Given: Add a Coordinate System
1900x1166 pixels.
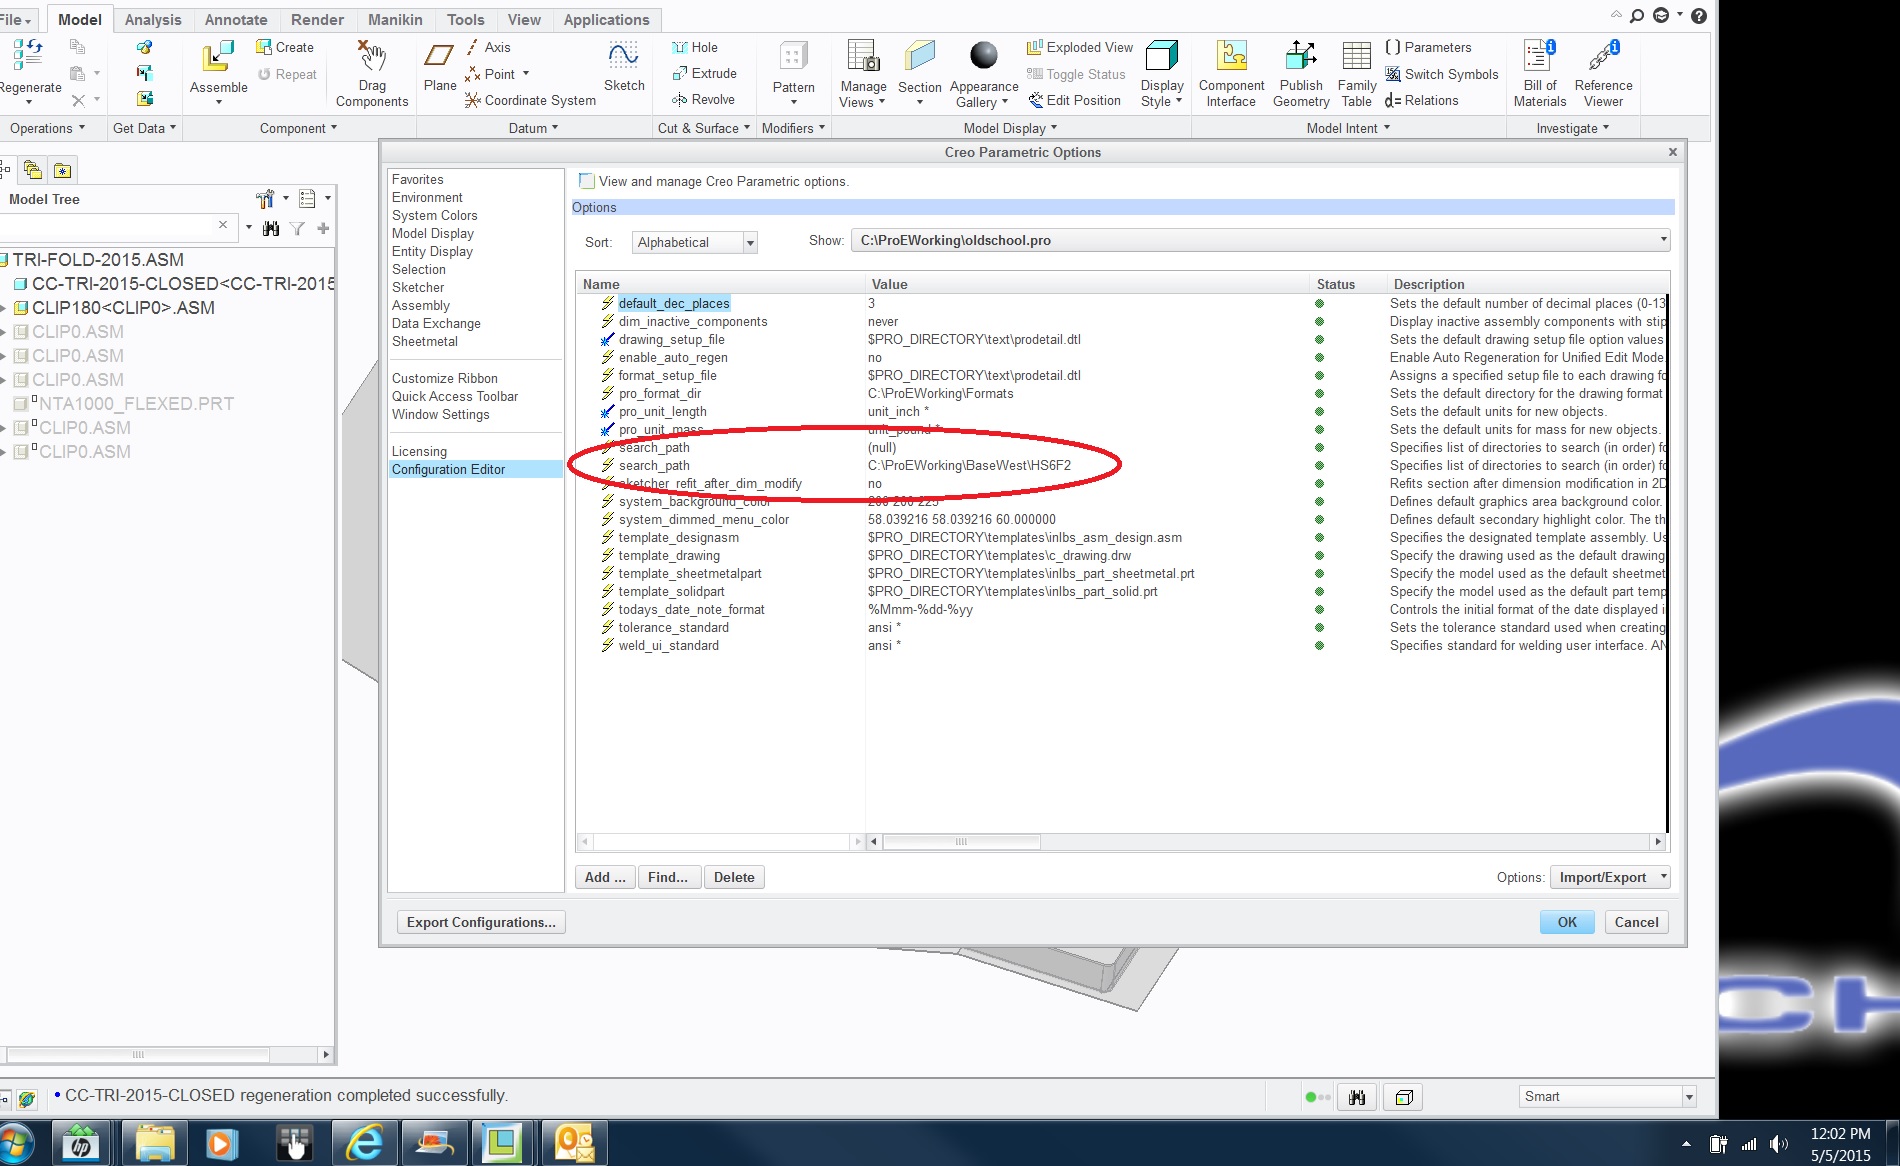Looking at the screenshot, I should (530, 100).
